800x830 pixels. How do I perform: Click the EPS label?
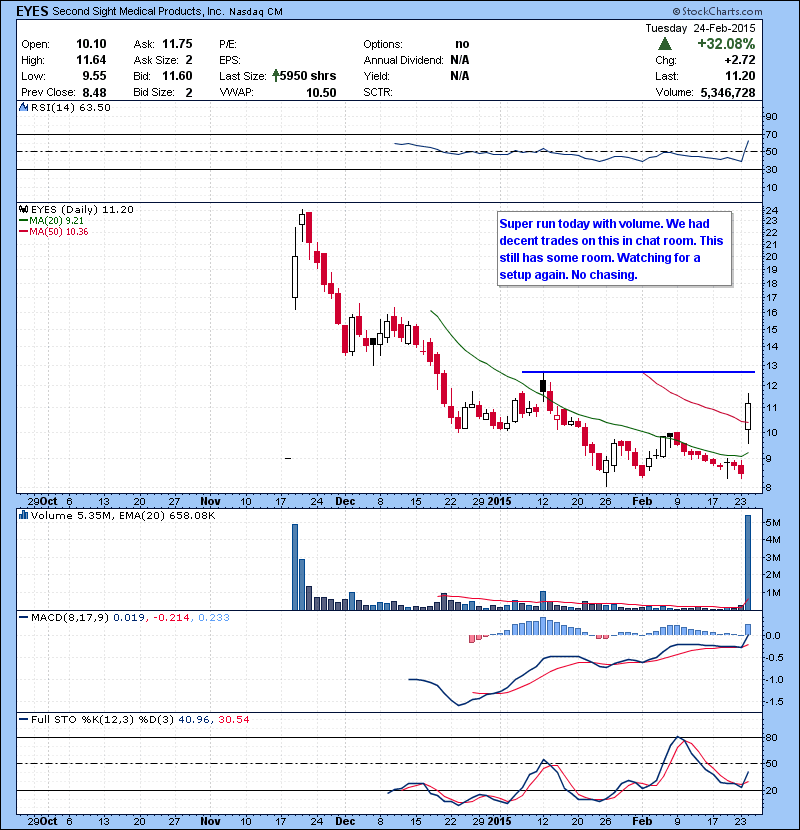point(230,60)
